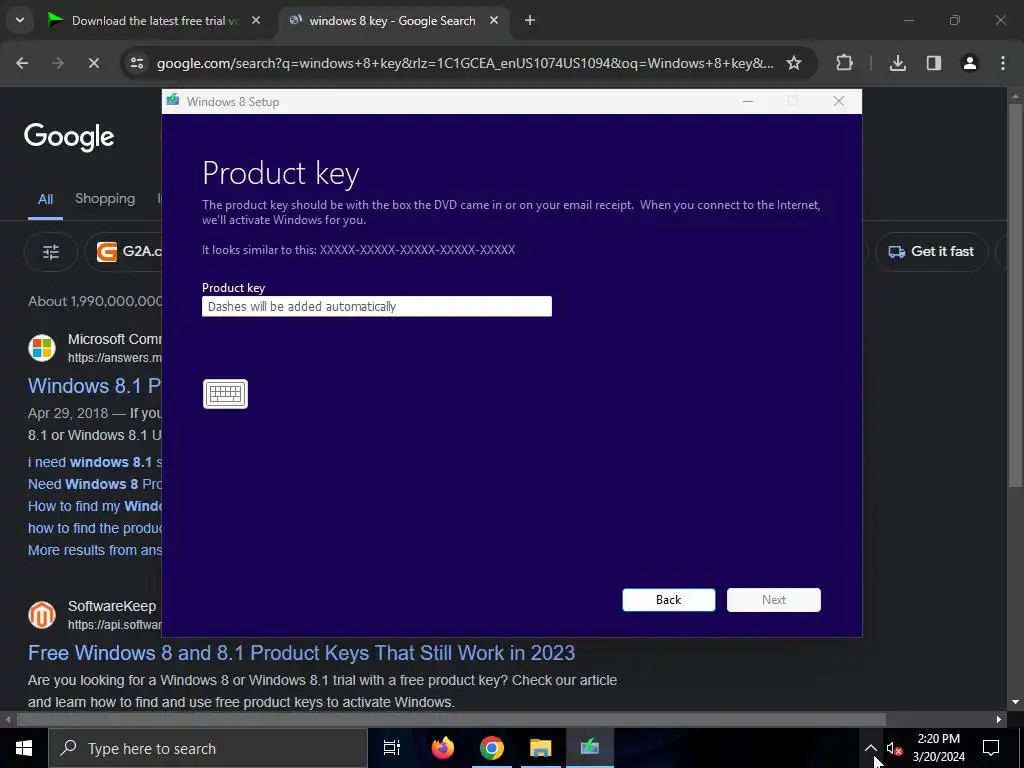Select the Shopping search tab
Screen dimensions: 1024x768
tap(105, 199)
